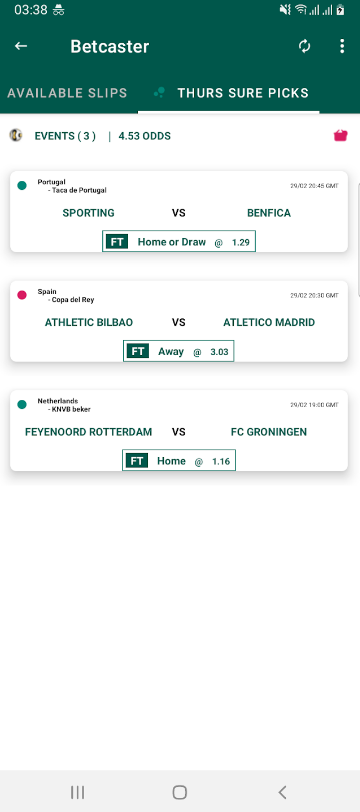The height and width of the screenshot is (812, 360).
Task: Open Feyenoord Rotterdam vs FC Groningen card
Action: 179,431
